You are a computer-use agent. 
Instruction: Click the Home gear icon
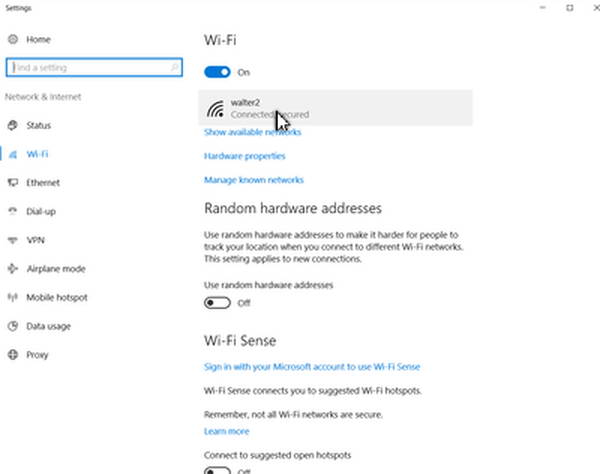tap(13, 39)
